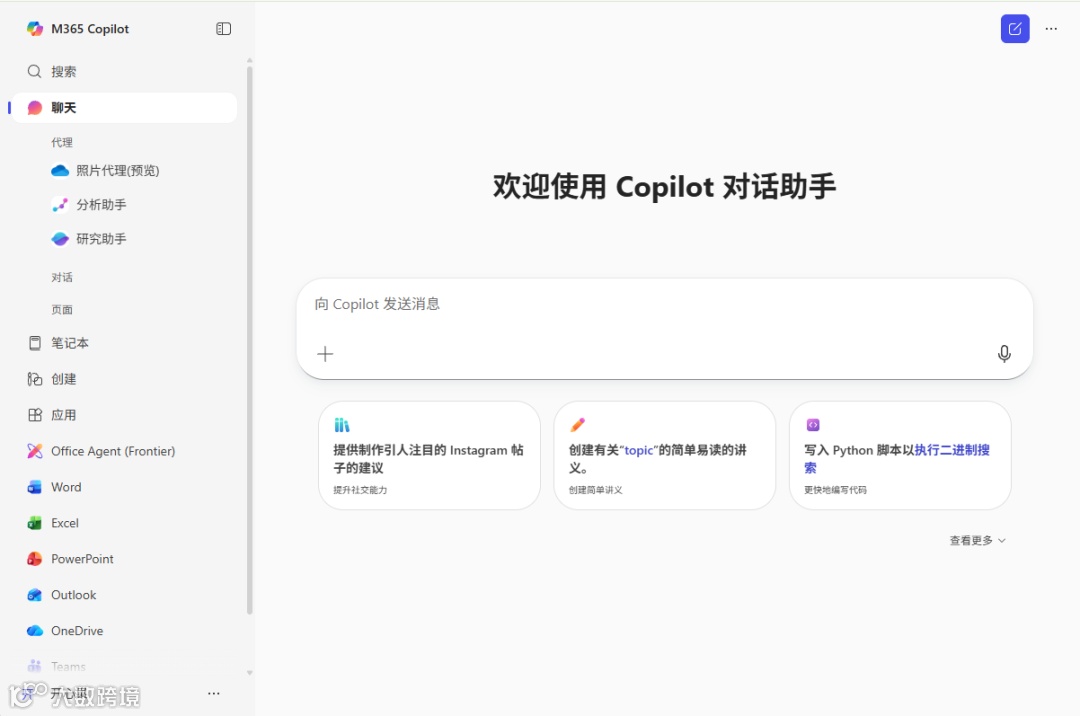
Task: Choose the 简单易读的讲义 prompt card
Action: (x=665, y=456)
